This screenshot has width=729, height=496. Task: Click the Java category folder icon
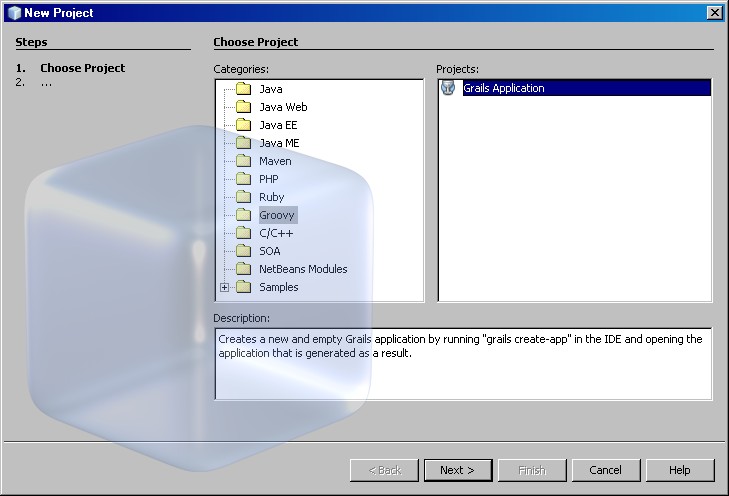tap(244, 88)
